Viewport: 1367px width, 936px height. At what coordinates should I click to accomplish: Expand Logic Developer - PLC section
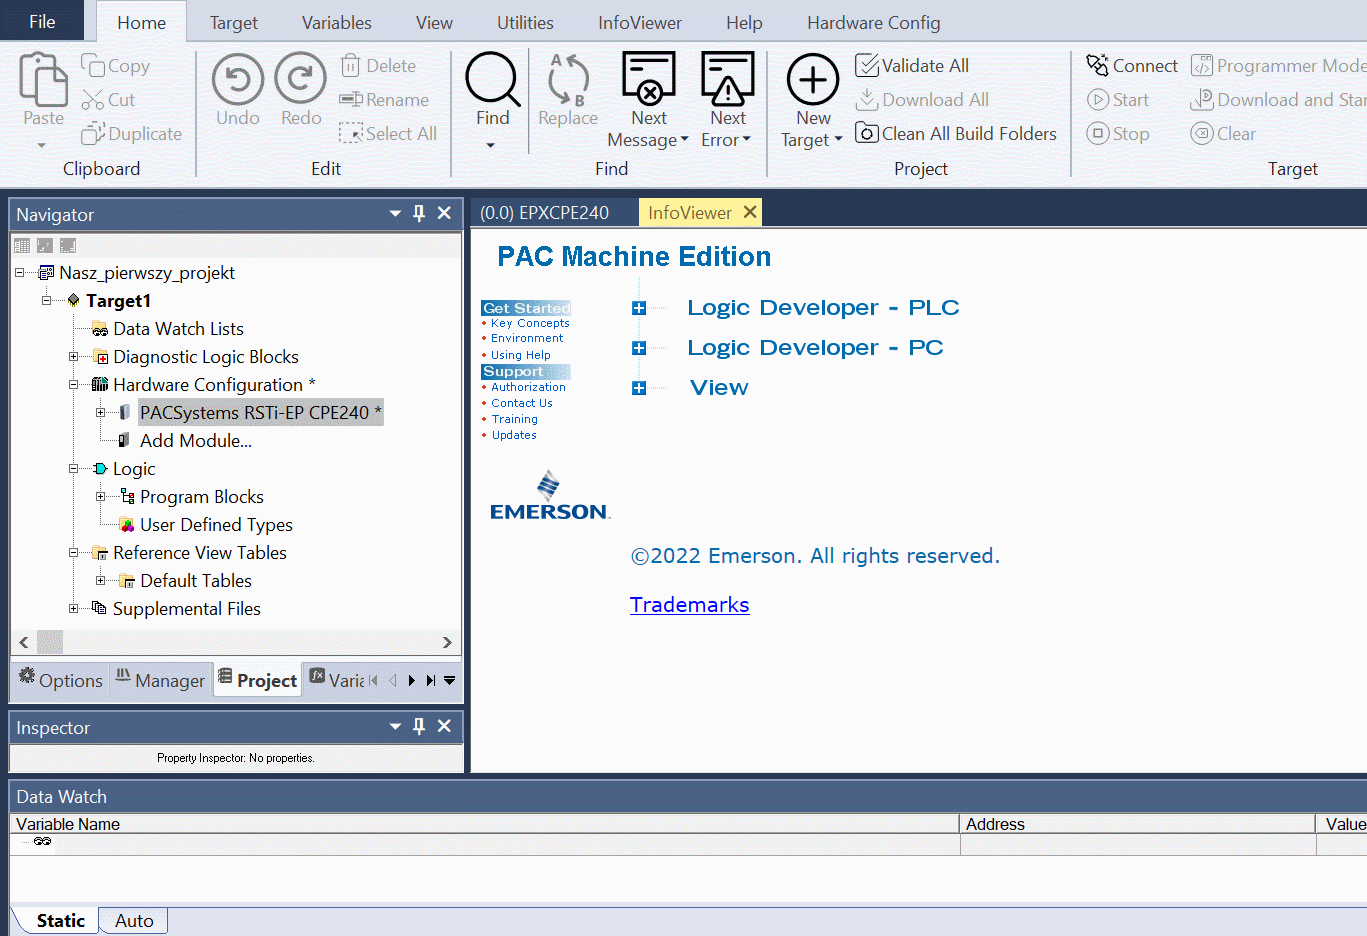pos(639,308)
